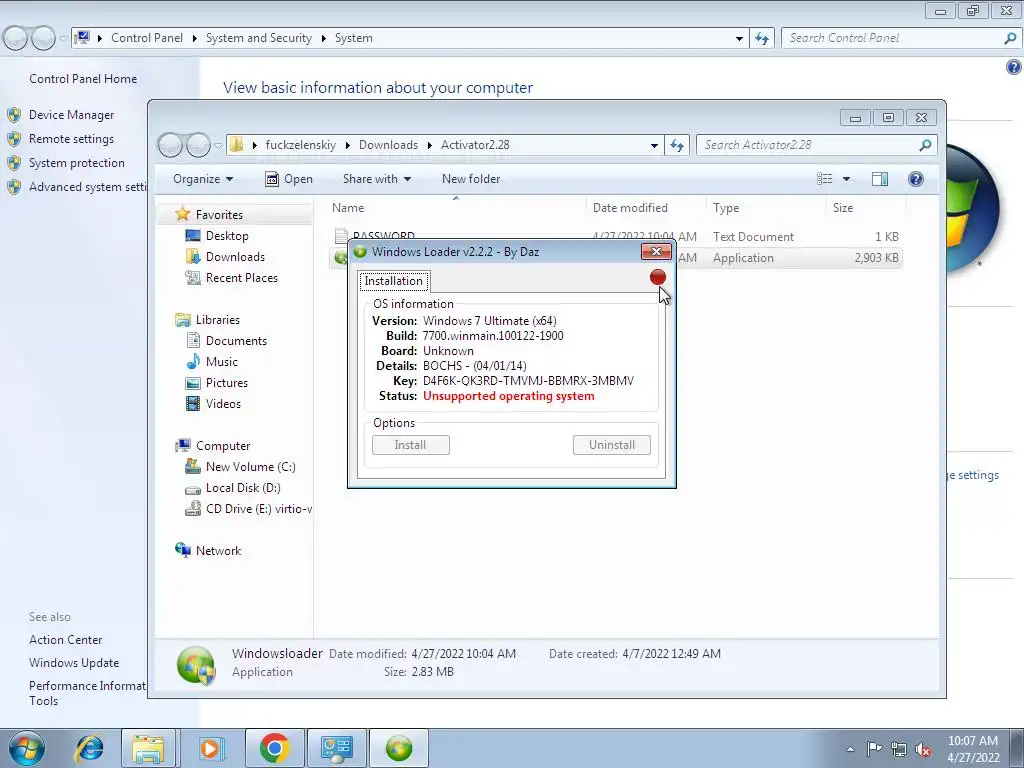The height and width of the screenshot is (768, 1024).
Task: Launch Internet Explorer from taskbar
Action: [x=89, y=748]
